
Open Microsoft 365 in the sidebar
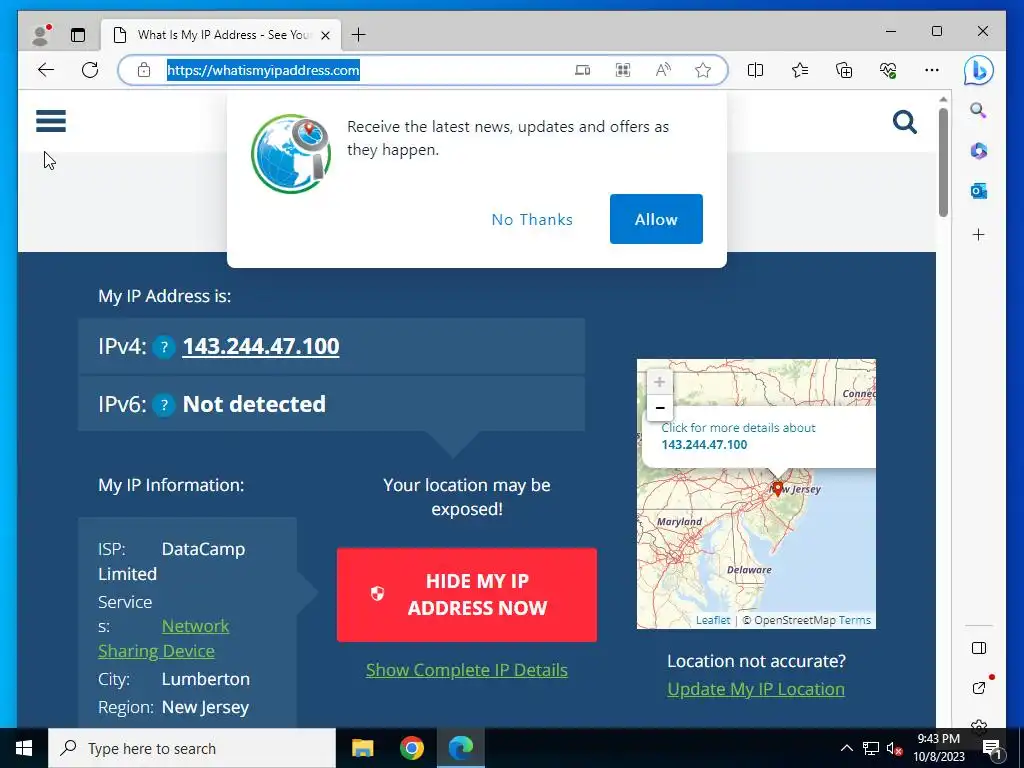coord(978,151)
